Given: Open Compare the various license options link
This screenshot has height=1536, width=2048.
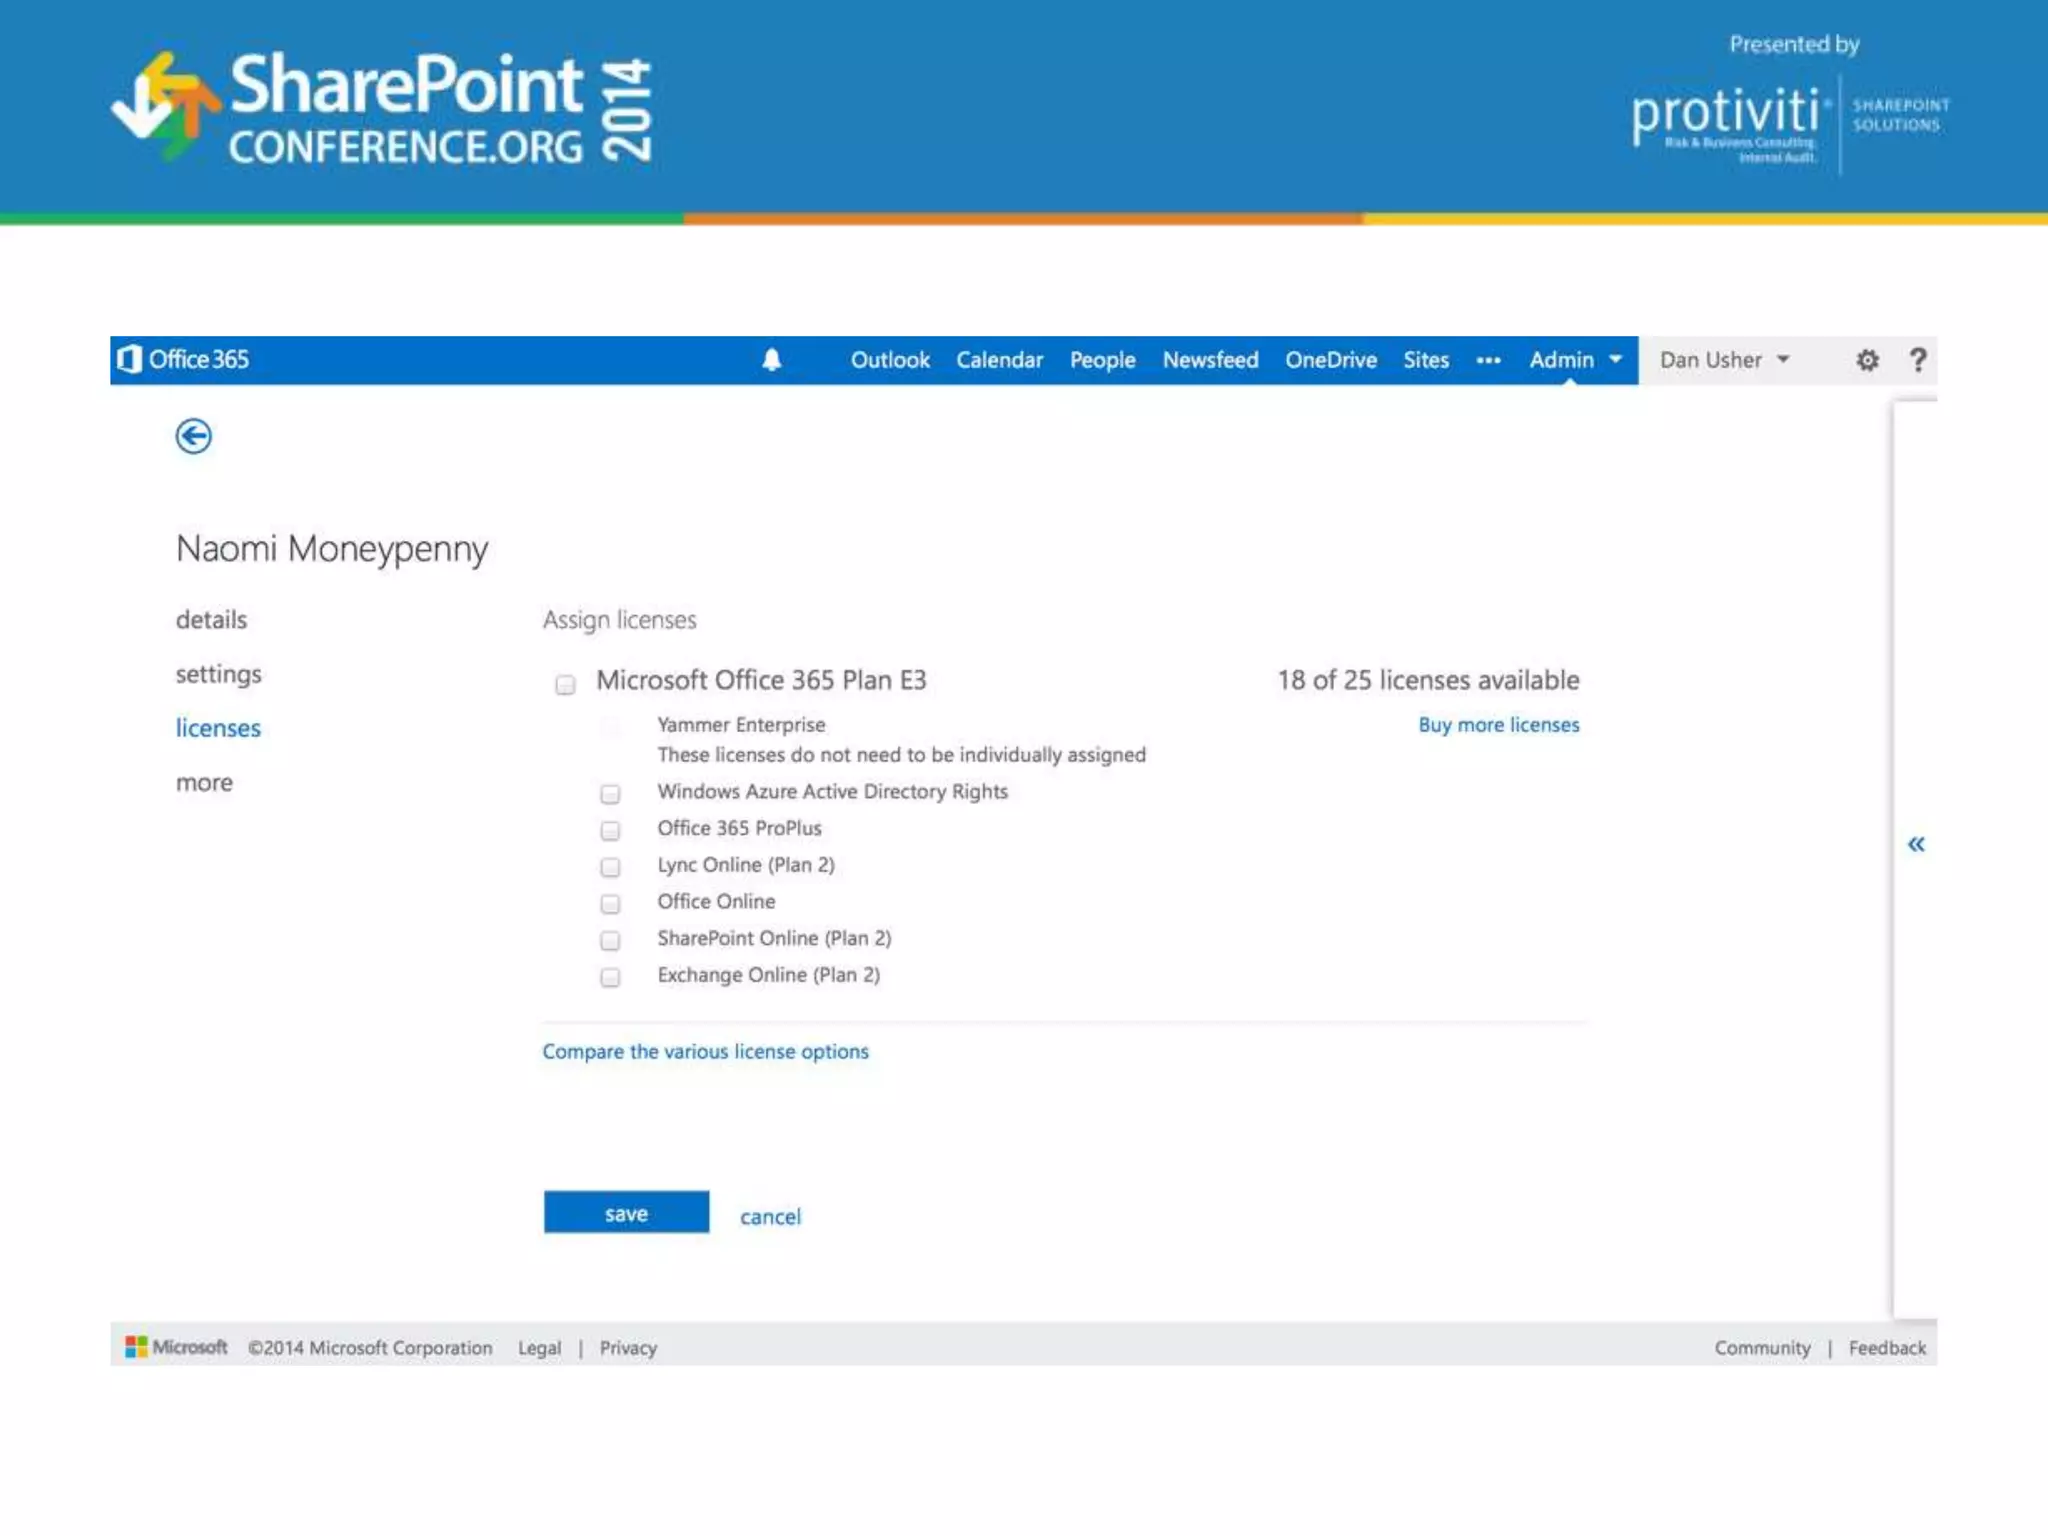Looking at the screenshot, I should tap(705, 1051).
